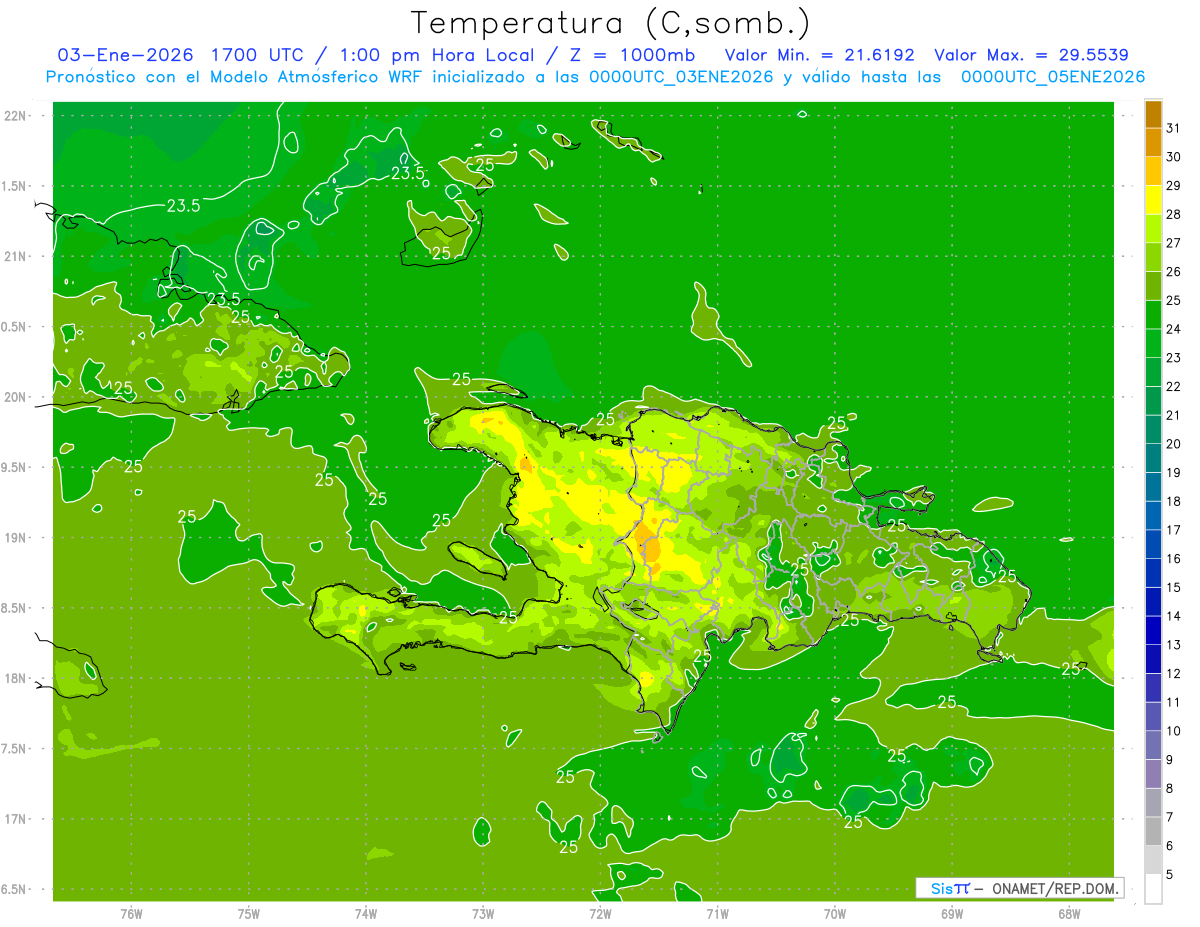Click legend scale value '30'
Image resolution: width=1200 pixels, height=927 pixels.
pyautogui.click(x=1173, y=157)
